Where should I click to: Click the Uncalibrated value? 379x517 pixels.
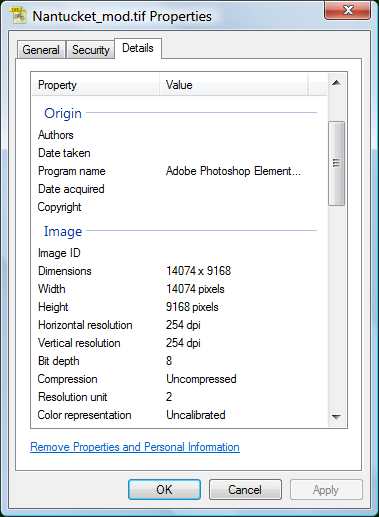(196, 415)
